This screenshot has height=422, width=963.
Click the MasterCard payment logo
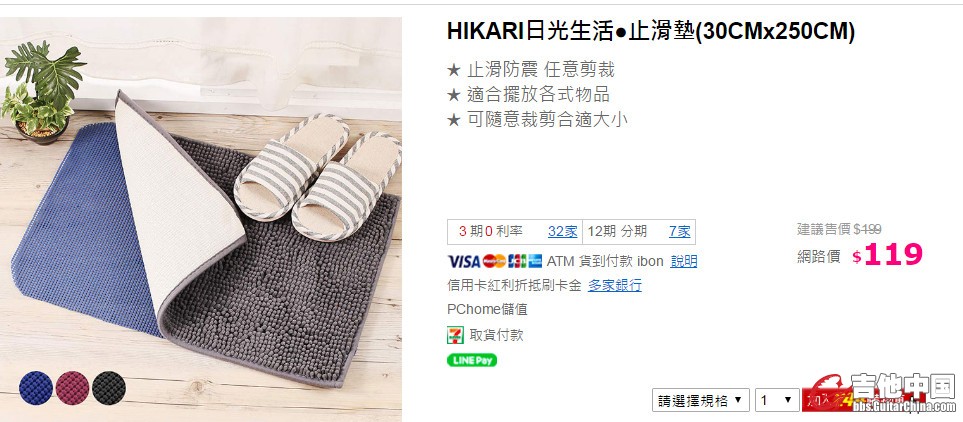[494, 261]
